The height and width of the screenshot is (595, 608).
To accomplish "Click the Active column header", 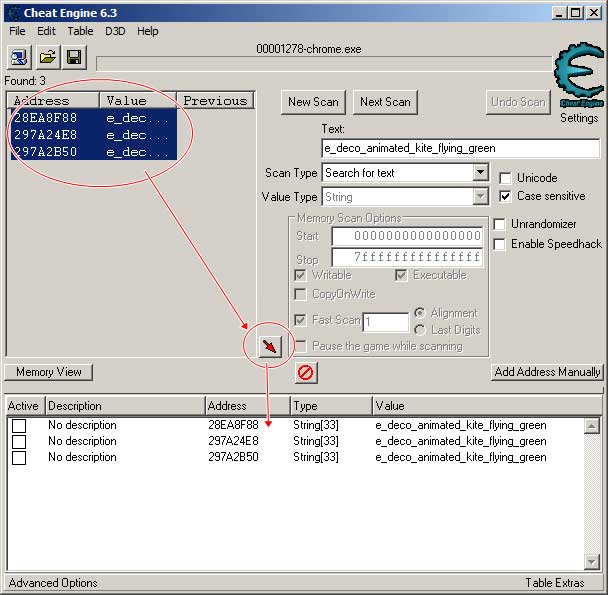I will (x=26, y=406).
